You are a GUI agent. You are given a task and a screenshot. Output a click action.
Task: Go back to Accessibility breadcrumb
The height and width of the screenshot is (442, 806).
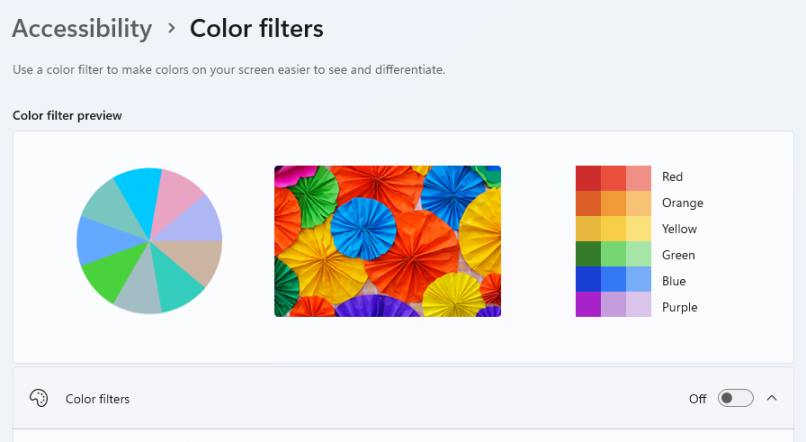(x=82, y=28)
